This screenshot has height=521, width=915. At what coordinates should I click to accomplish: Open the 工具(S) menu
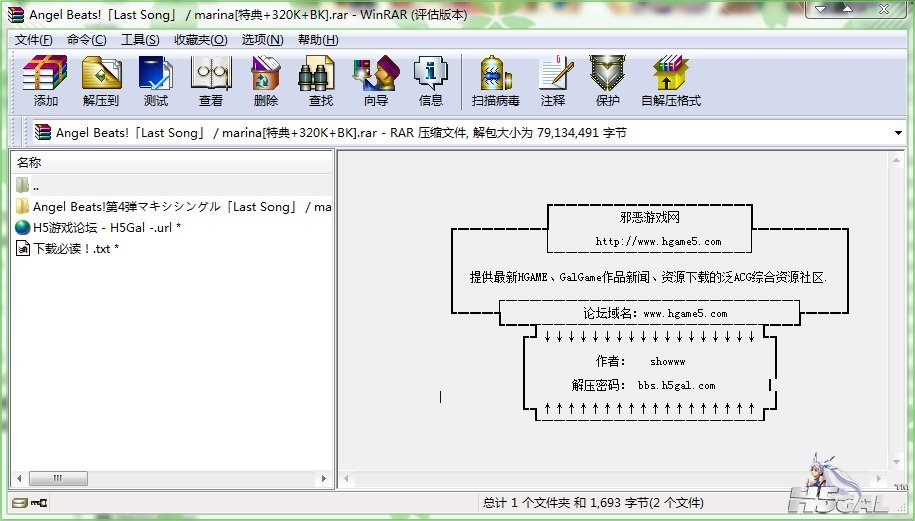140,40
